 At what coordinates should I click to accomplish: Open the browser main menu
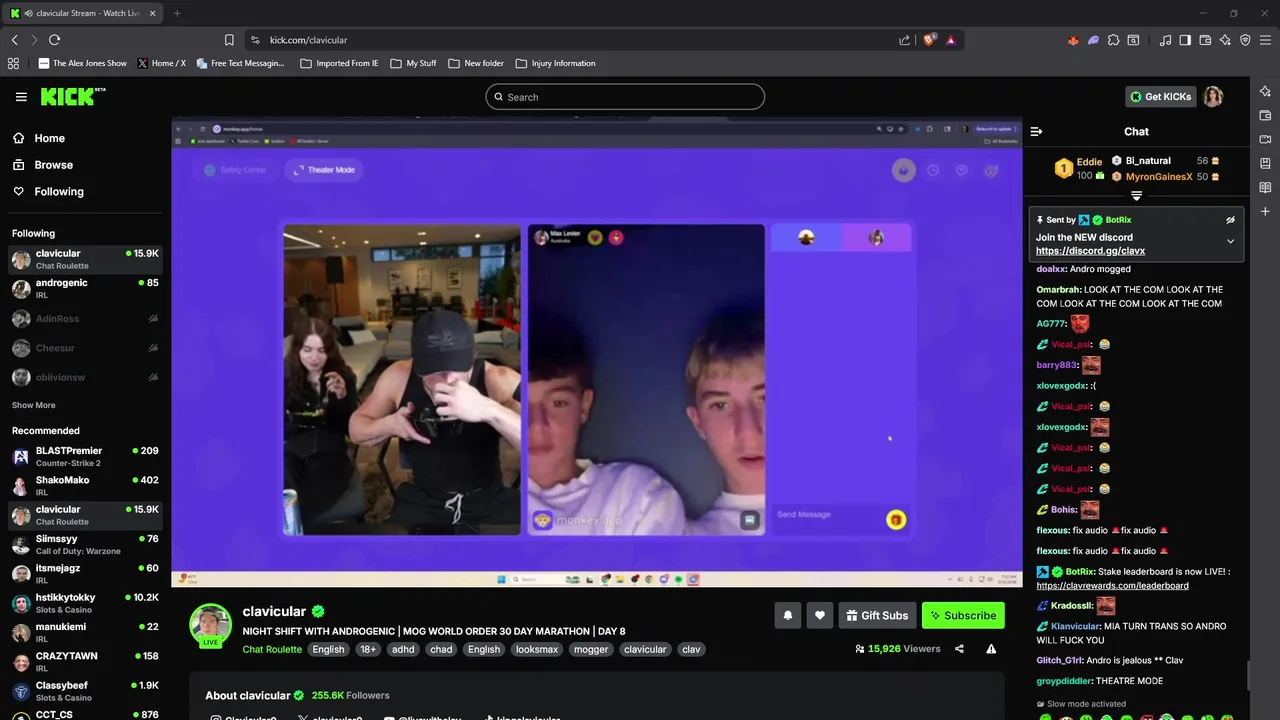1265,40
